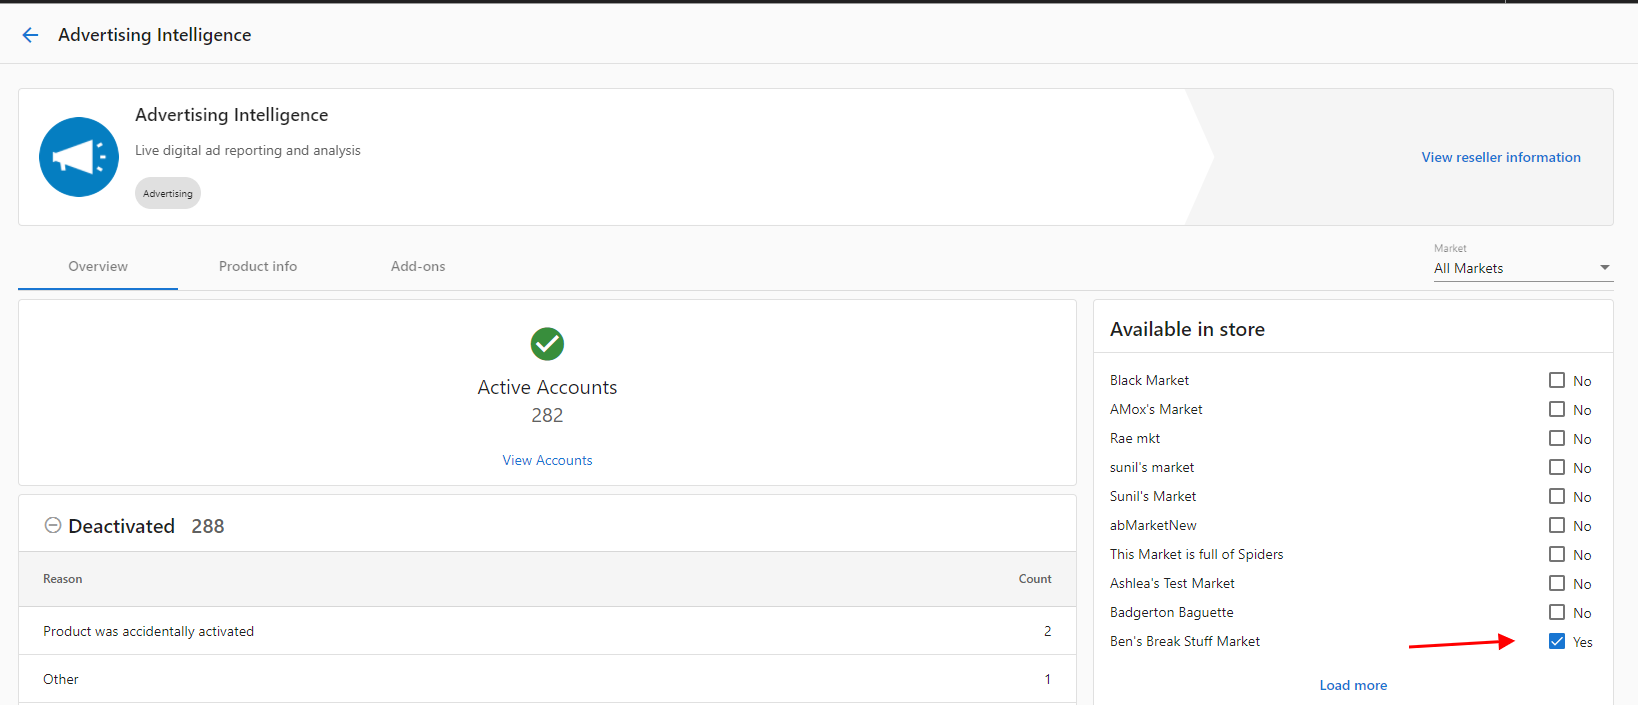
Task: Toggle Black Market store availability checkbox
Action: (1557, 380)
